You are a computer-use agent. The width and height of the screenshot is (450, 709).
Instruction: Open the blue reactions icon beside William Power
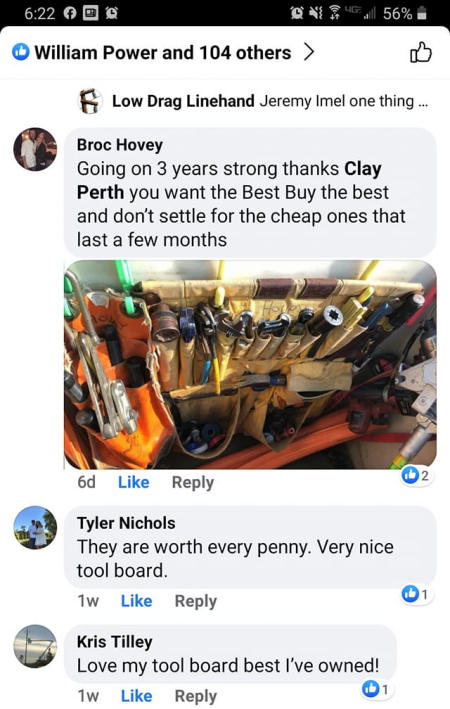tap(20, 52)
